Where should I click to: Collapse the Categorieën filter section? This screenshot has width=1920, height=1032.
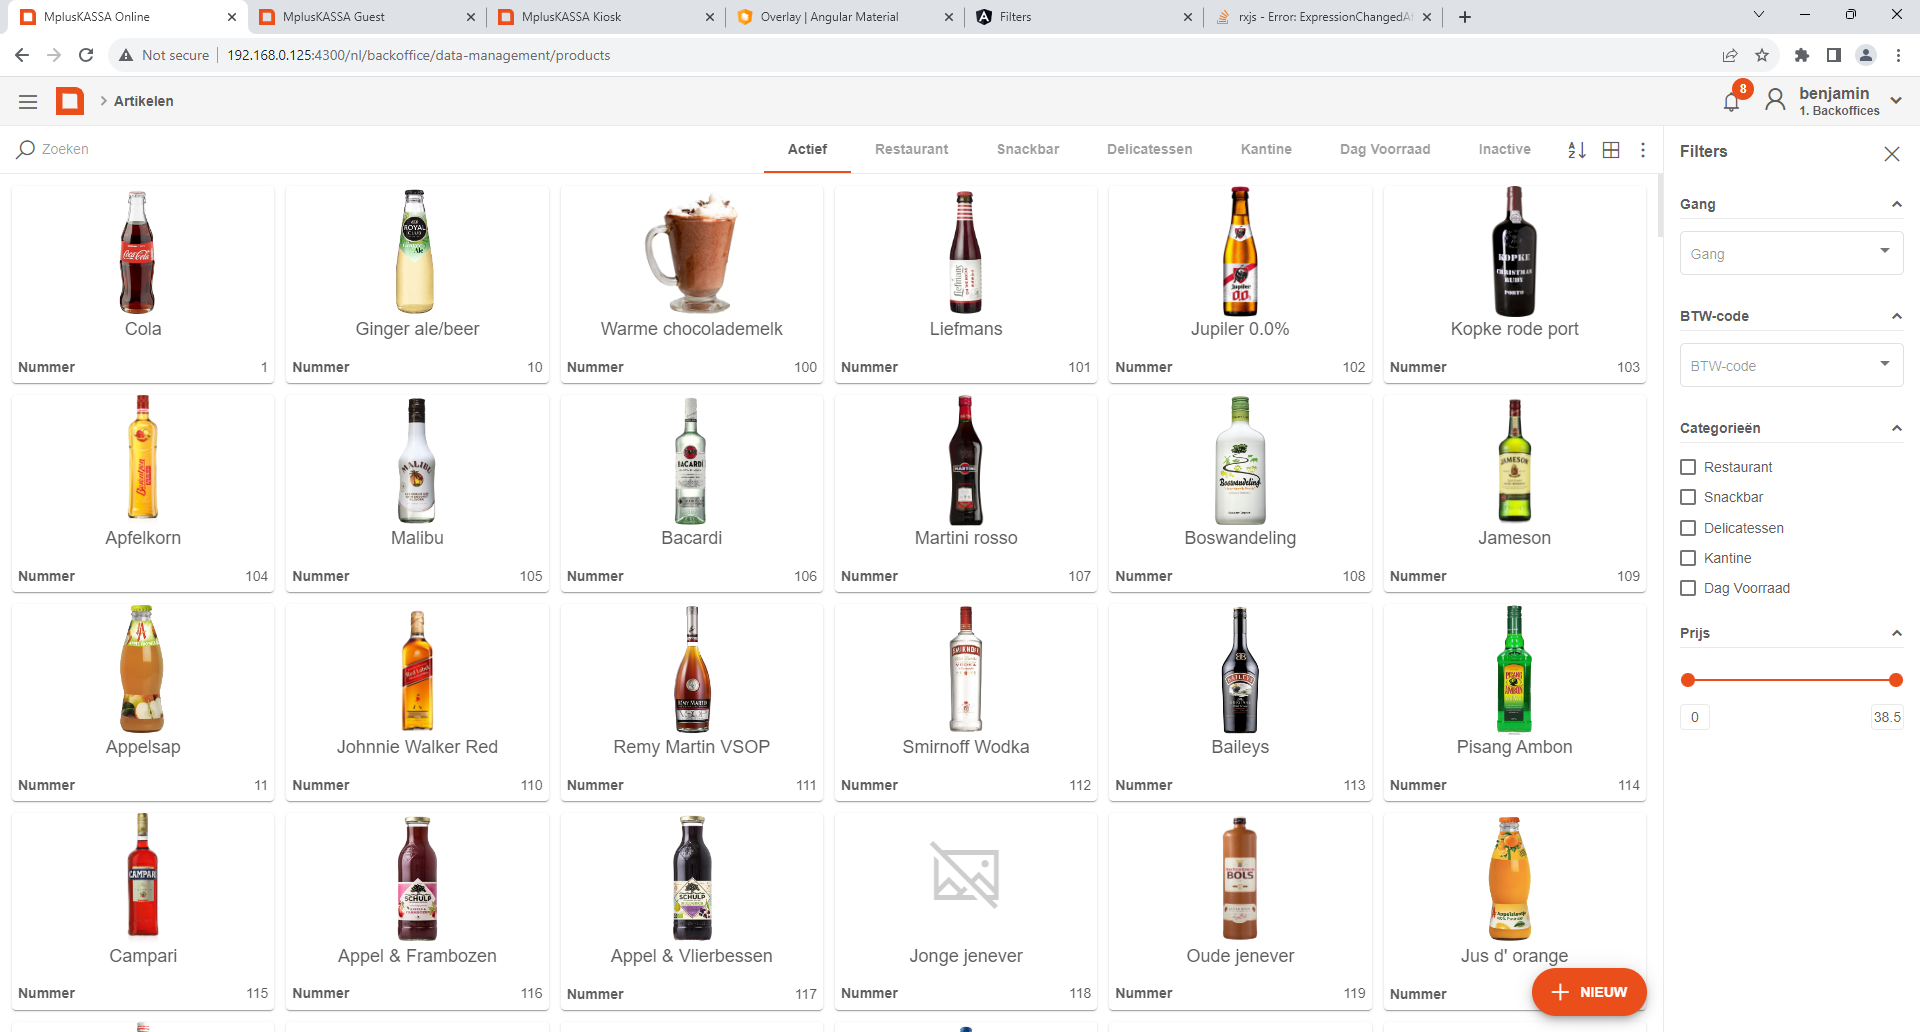pyautogui.click(x=1896, y=428)
